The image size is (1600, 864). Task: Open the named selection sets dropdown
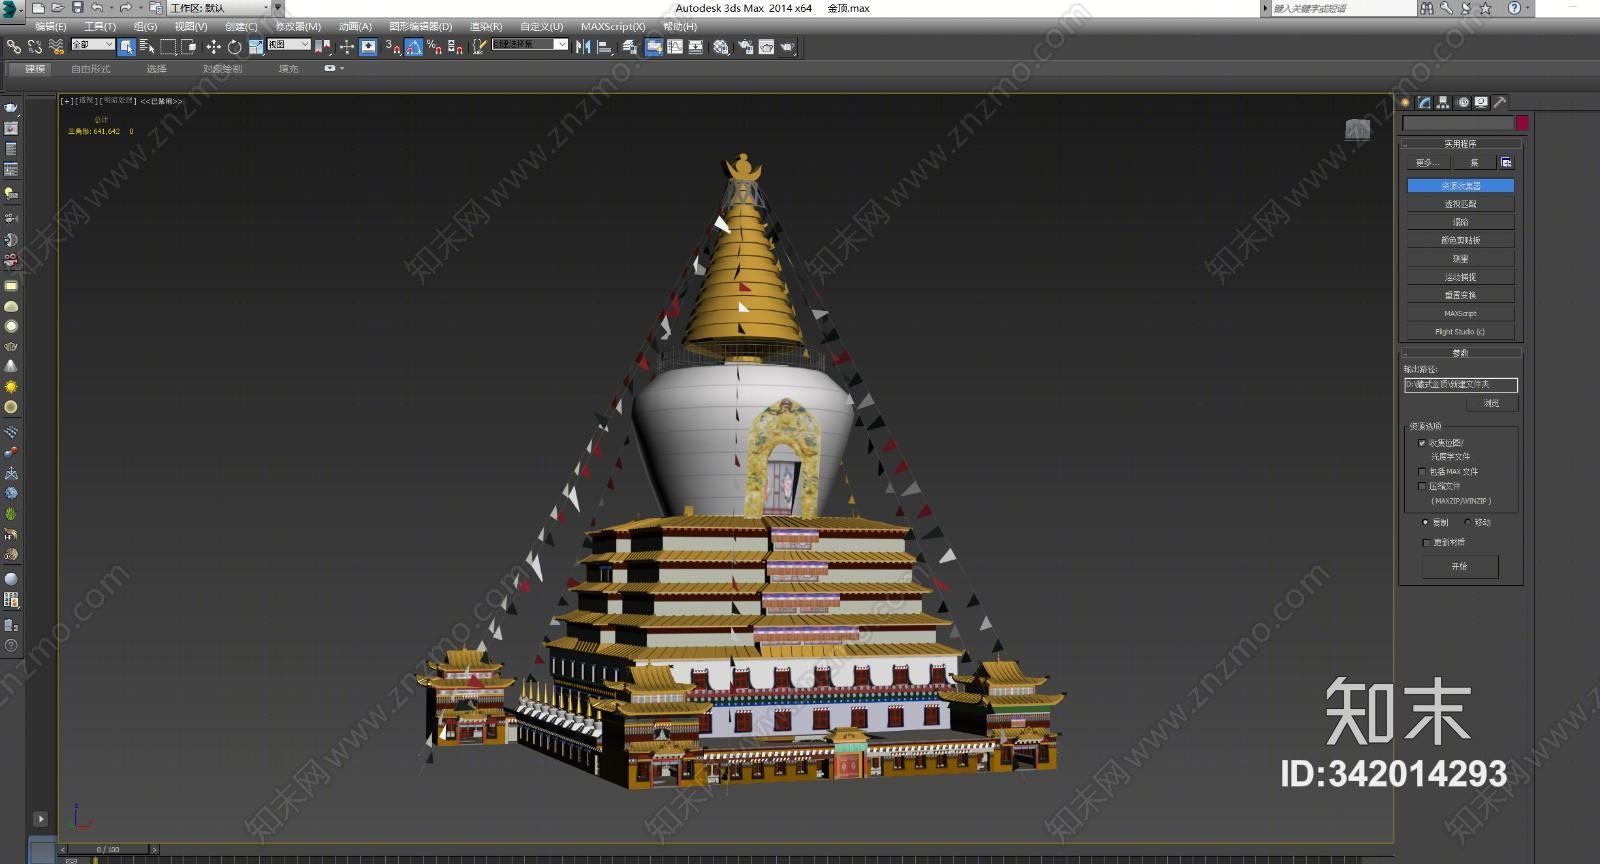coord(530,44)
